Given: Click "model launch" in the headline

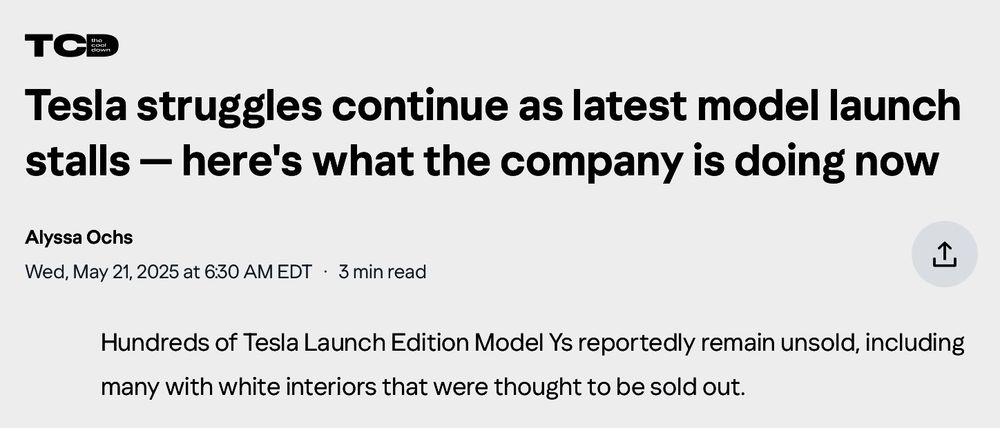Looking at the screenshot, I should (x=828, y=106).
